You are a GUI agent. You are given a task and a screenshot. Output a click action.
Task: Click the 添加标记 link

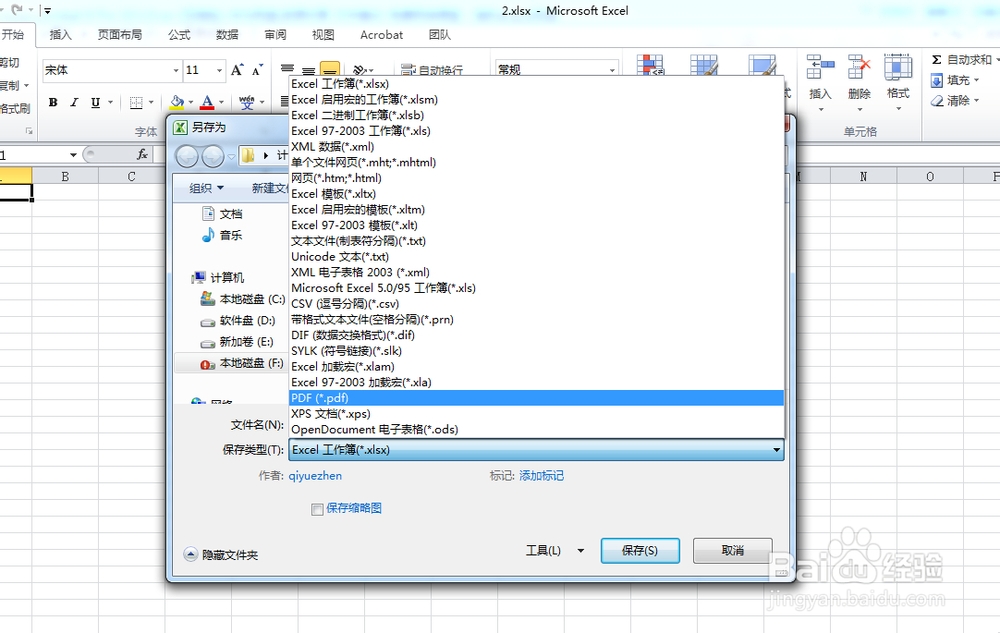540,476
